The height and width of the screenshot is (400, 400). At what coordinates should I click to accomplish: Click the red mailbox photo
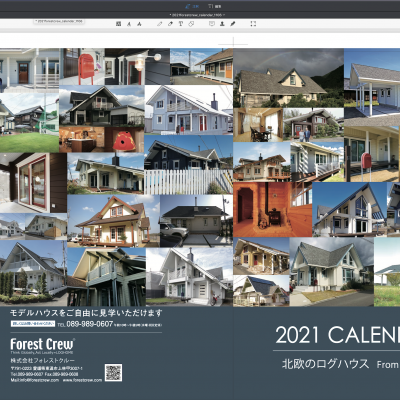point(82,67)
